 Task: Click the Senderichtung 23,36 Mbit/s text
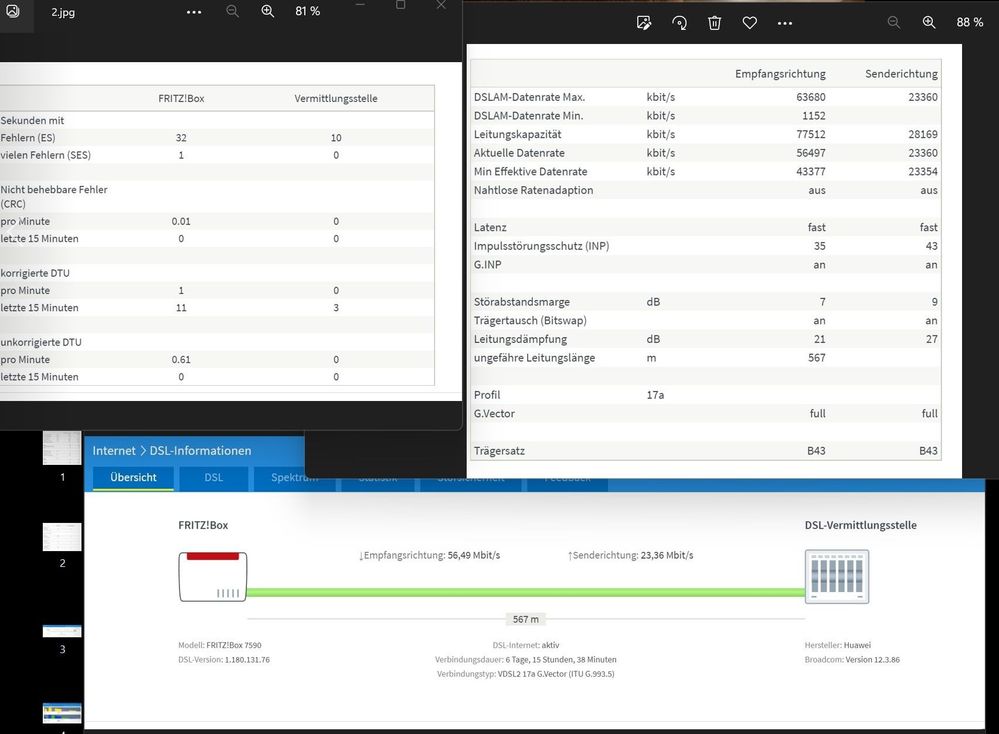630,555
